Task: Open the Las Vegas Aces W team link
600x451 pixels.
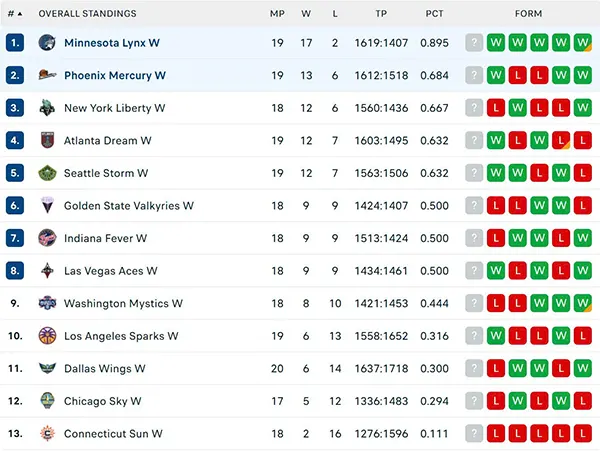Action: pos(111,271)
